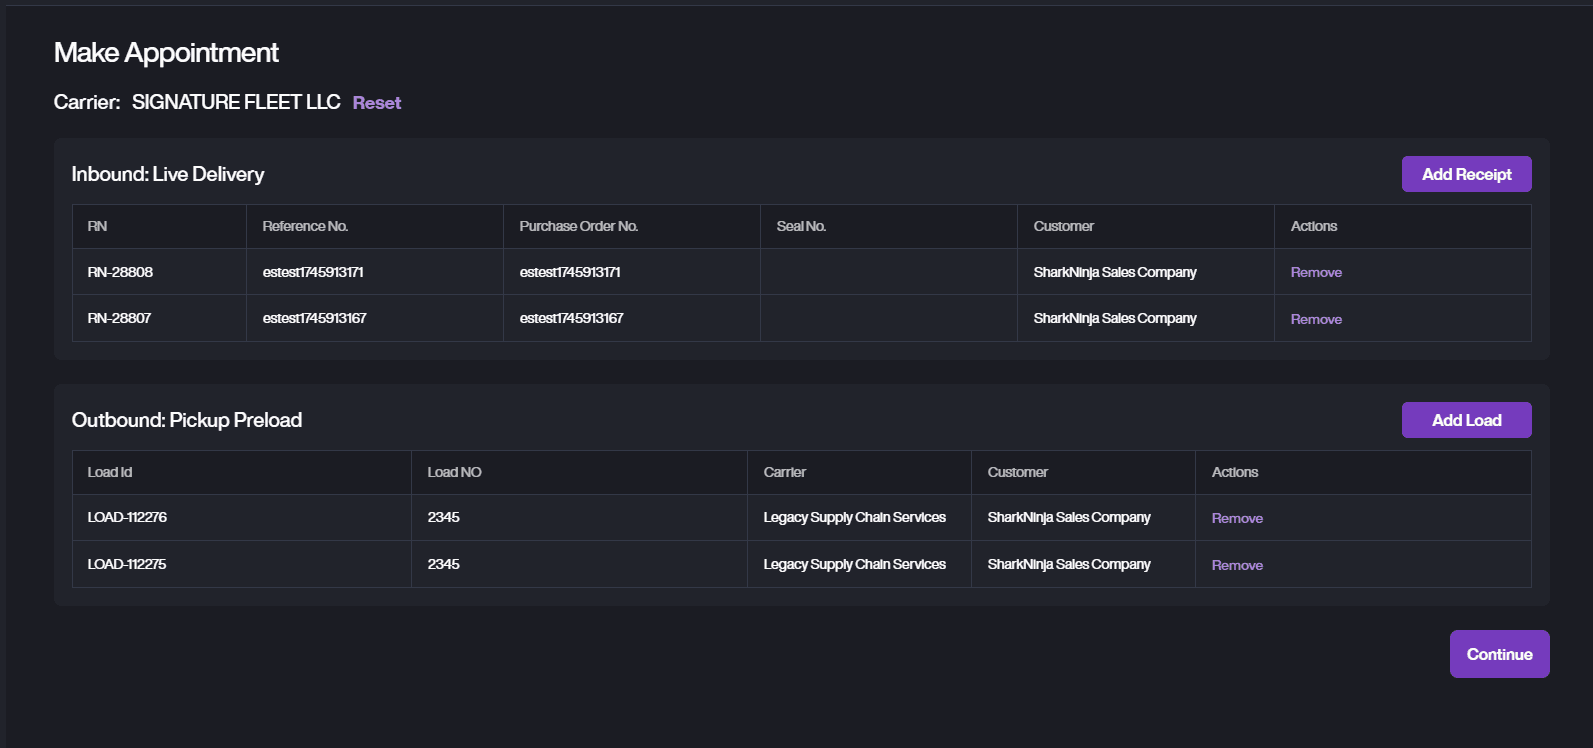Select the RN-28808 cell

point(120,272)
